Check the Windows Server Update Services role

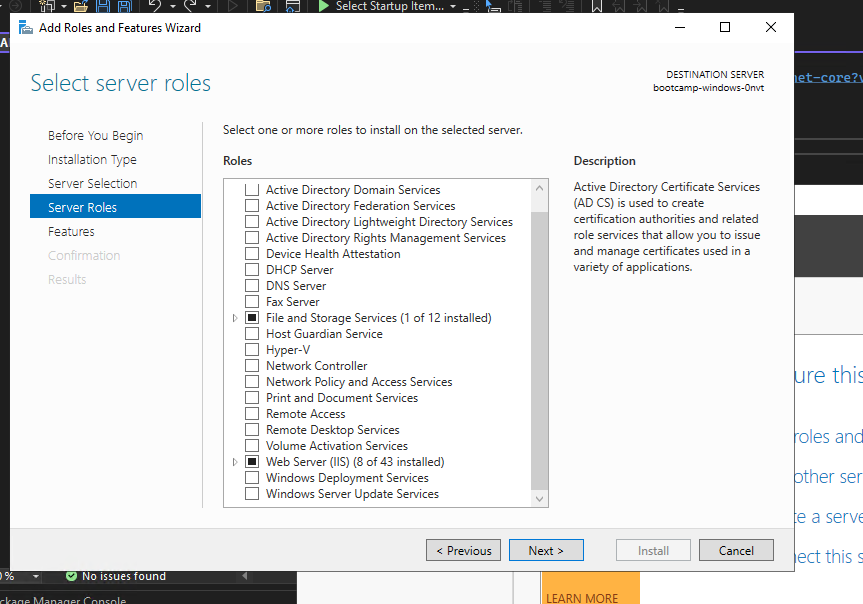[x=252, y=493]
